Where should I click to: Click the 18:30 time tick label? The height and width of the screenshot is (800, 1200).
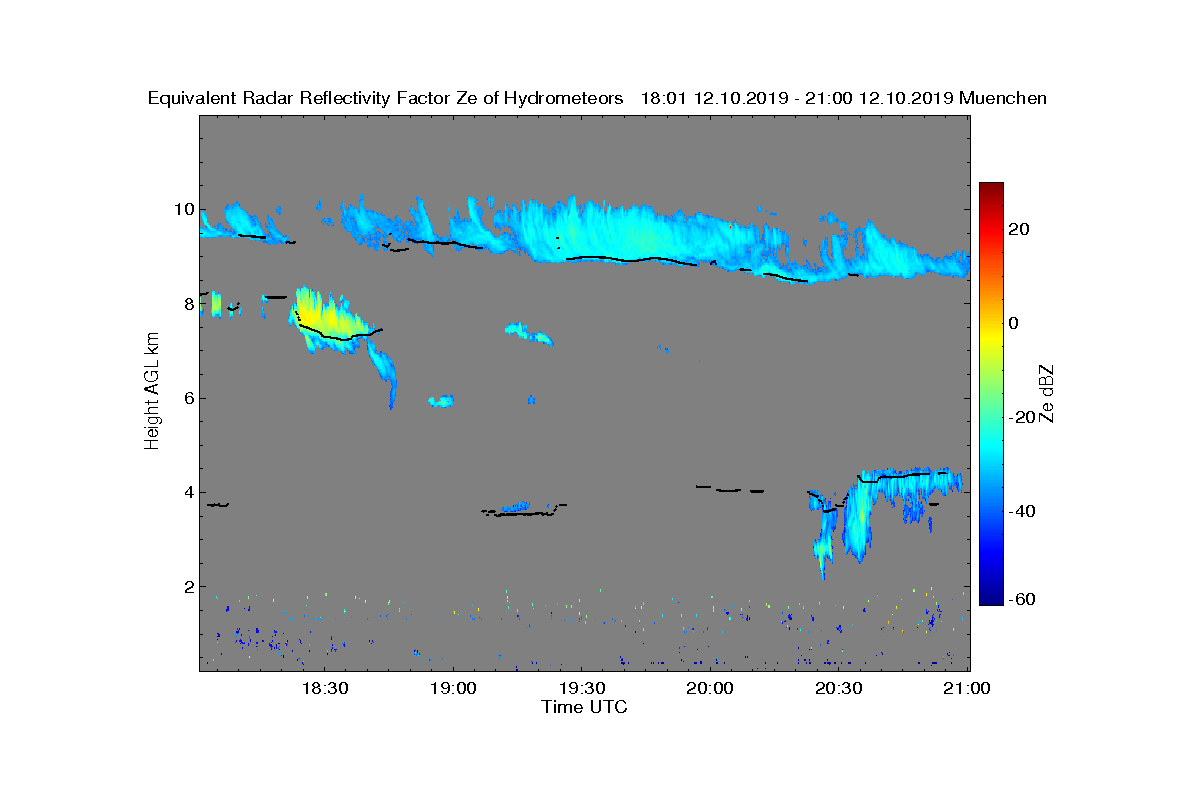coord(325,688)
